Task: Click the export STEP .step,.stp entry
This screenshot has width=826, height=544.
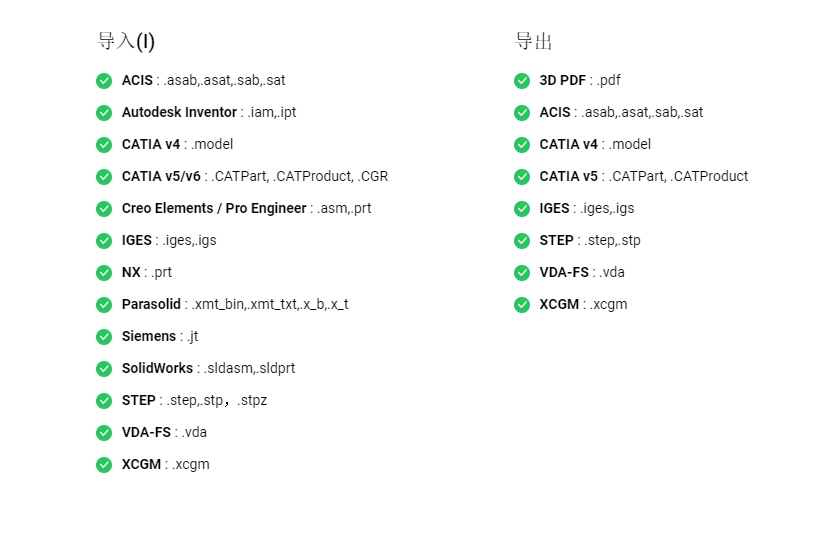Action: pos(590,240)
